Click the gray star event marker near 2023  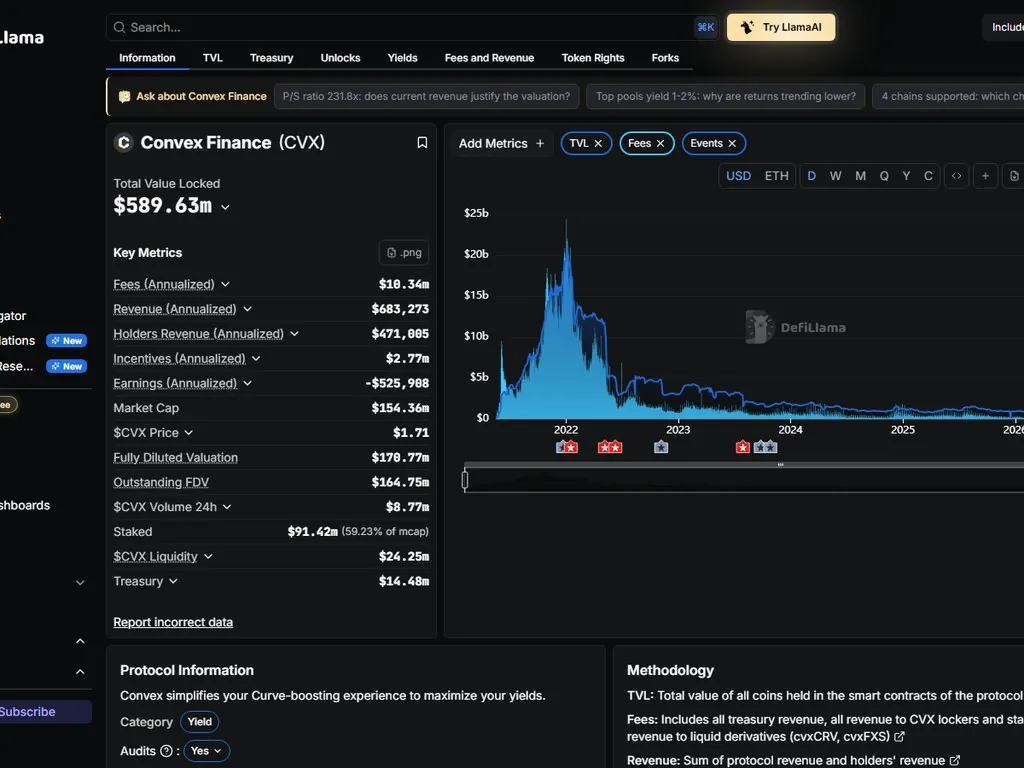tap(661, 447)
